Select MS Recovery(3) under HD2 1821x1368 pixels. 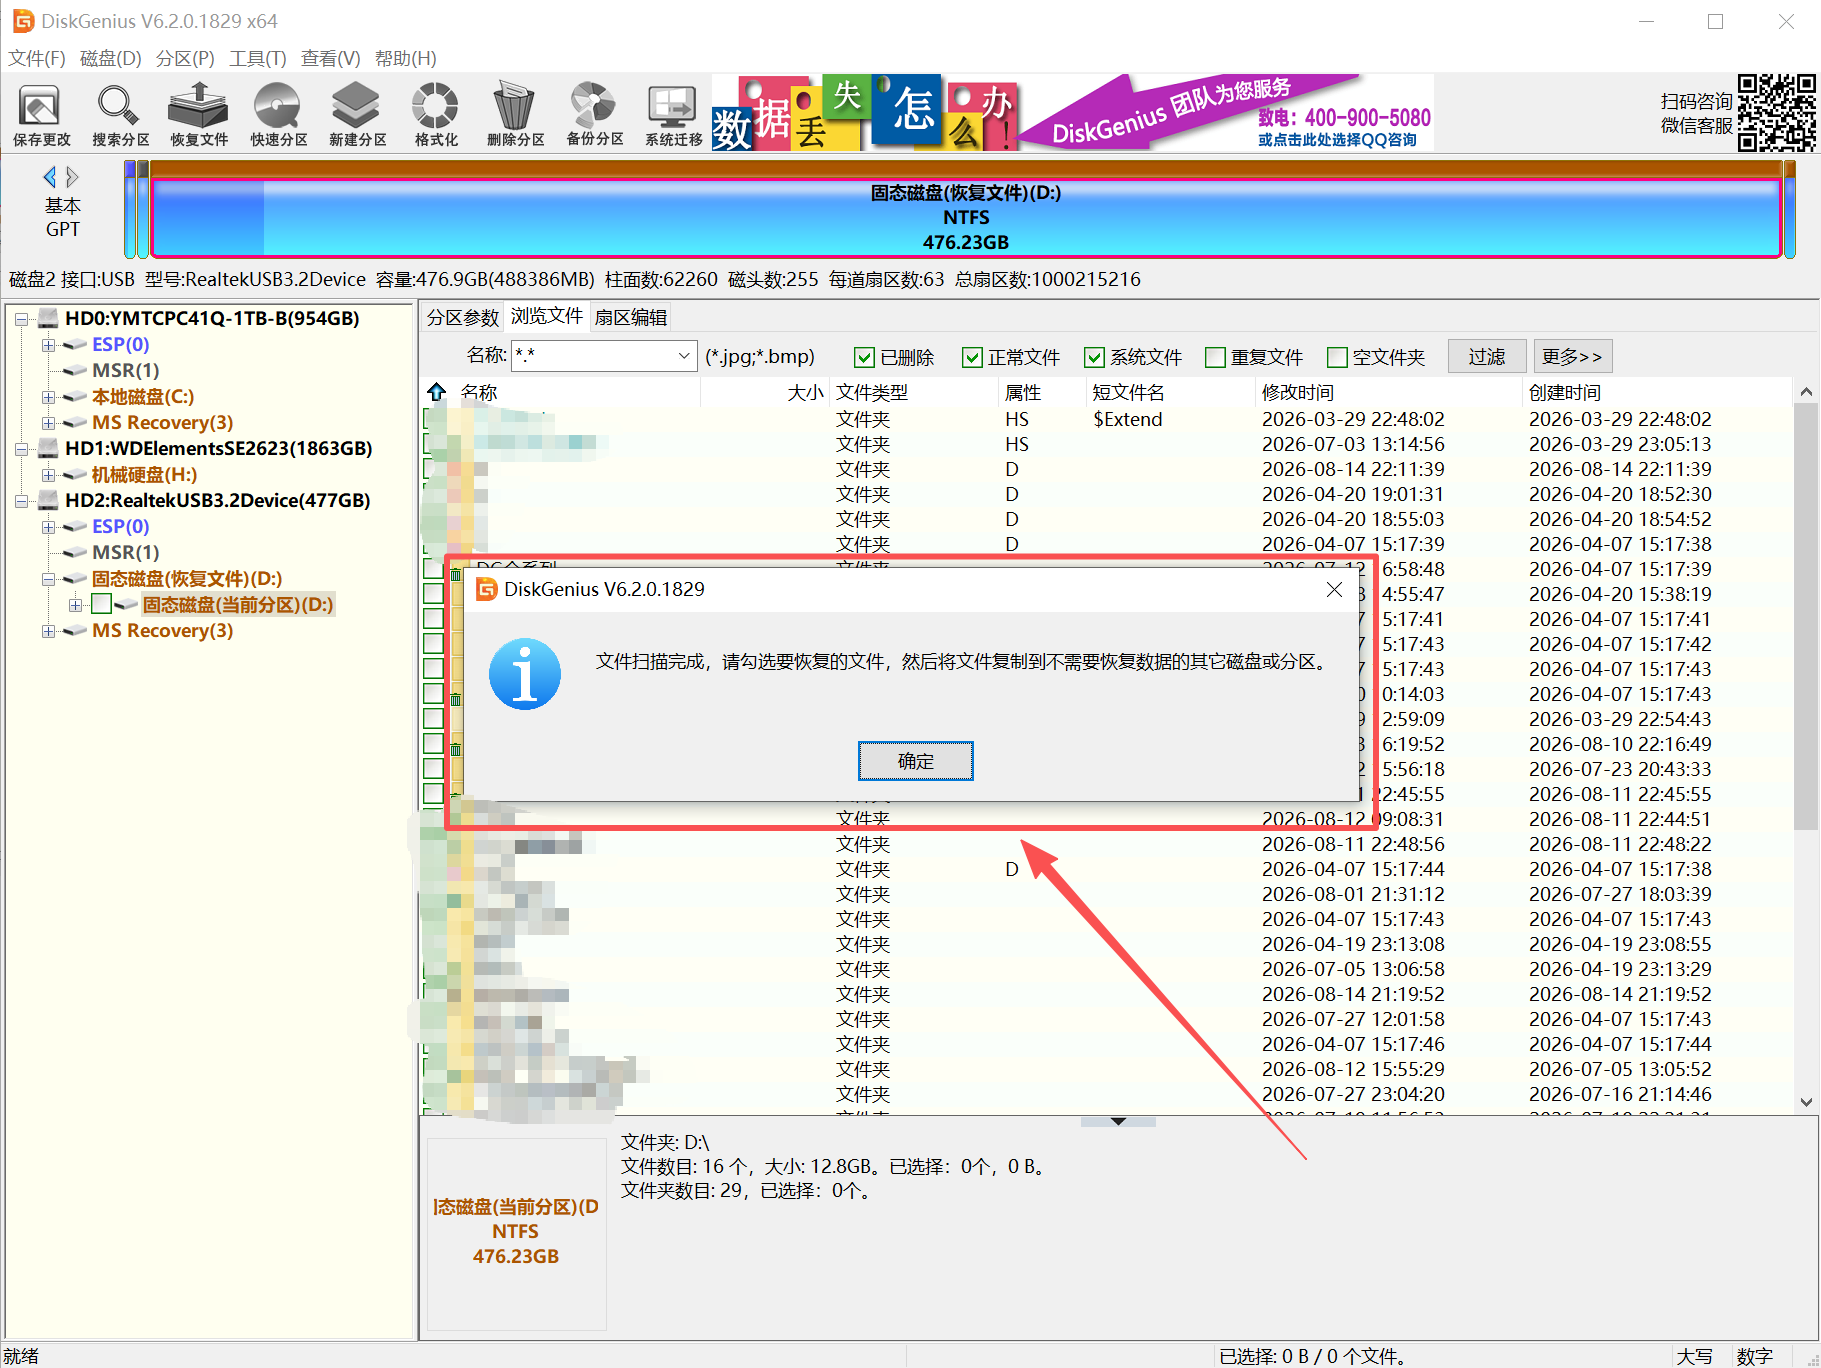click(162, 631)
